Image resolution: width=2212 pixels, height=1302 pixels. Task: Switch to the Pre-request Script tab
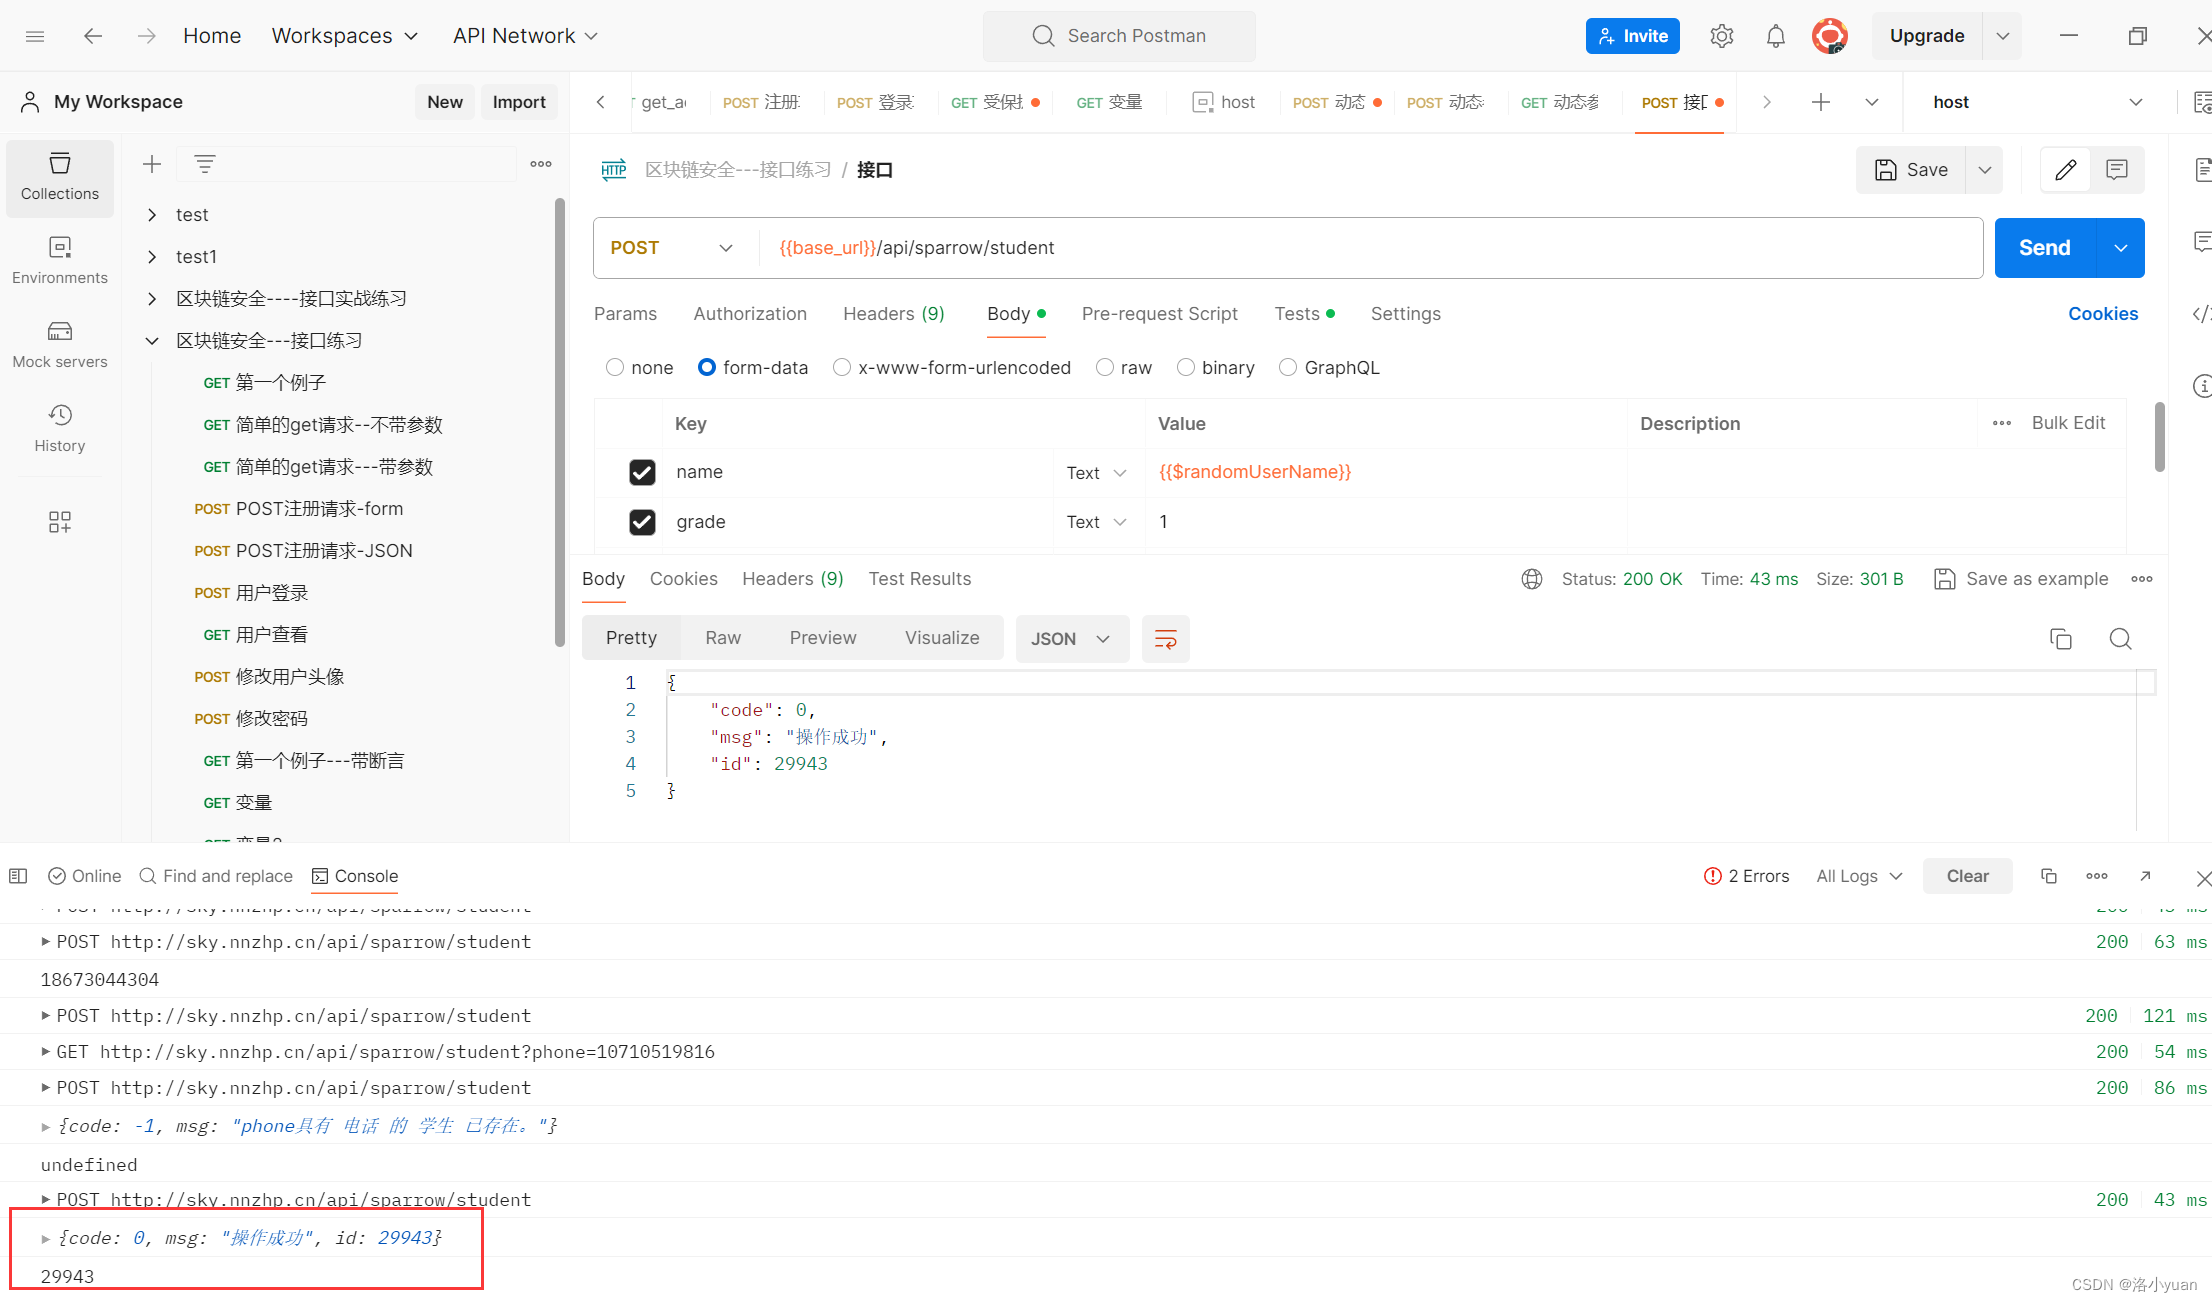tap(1159, 314)
